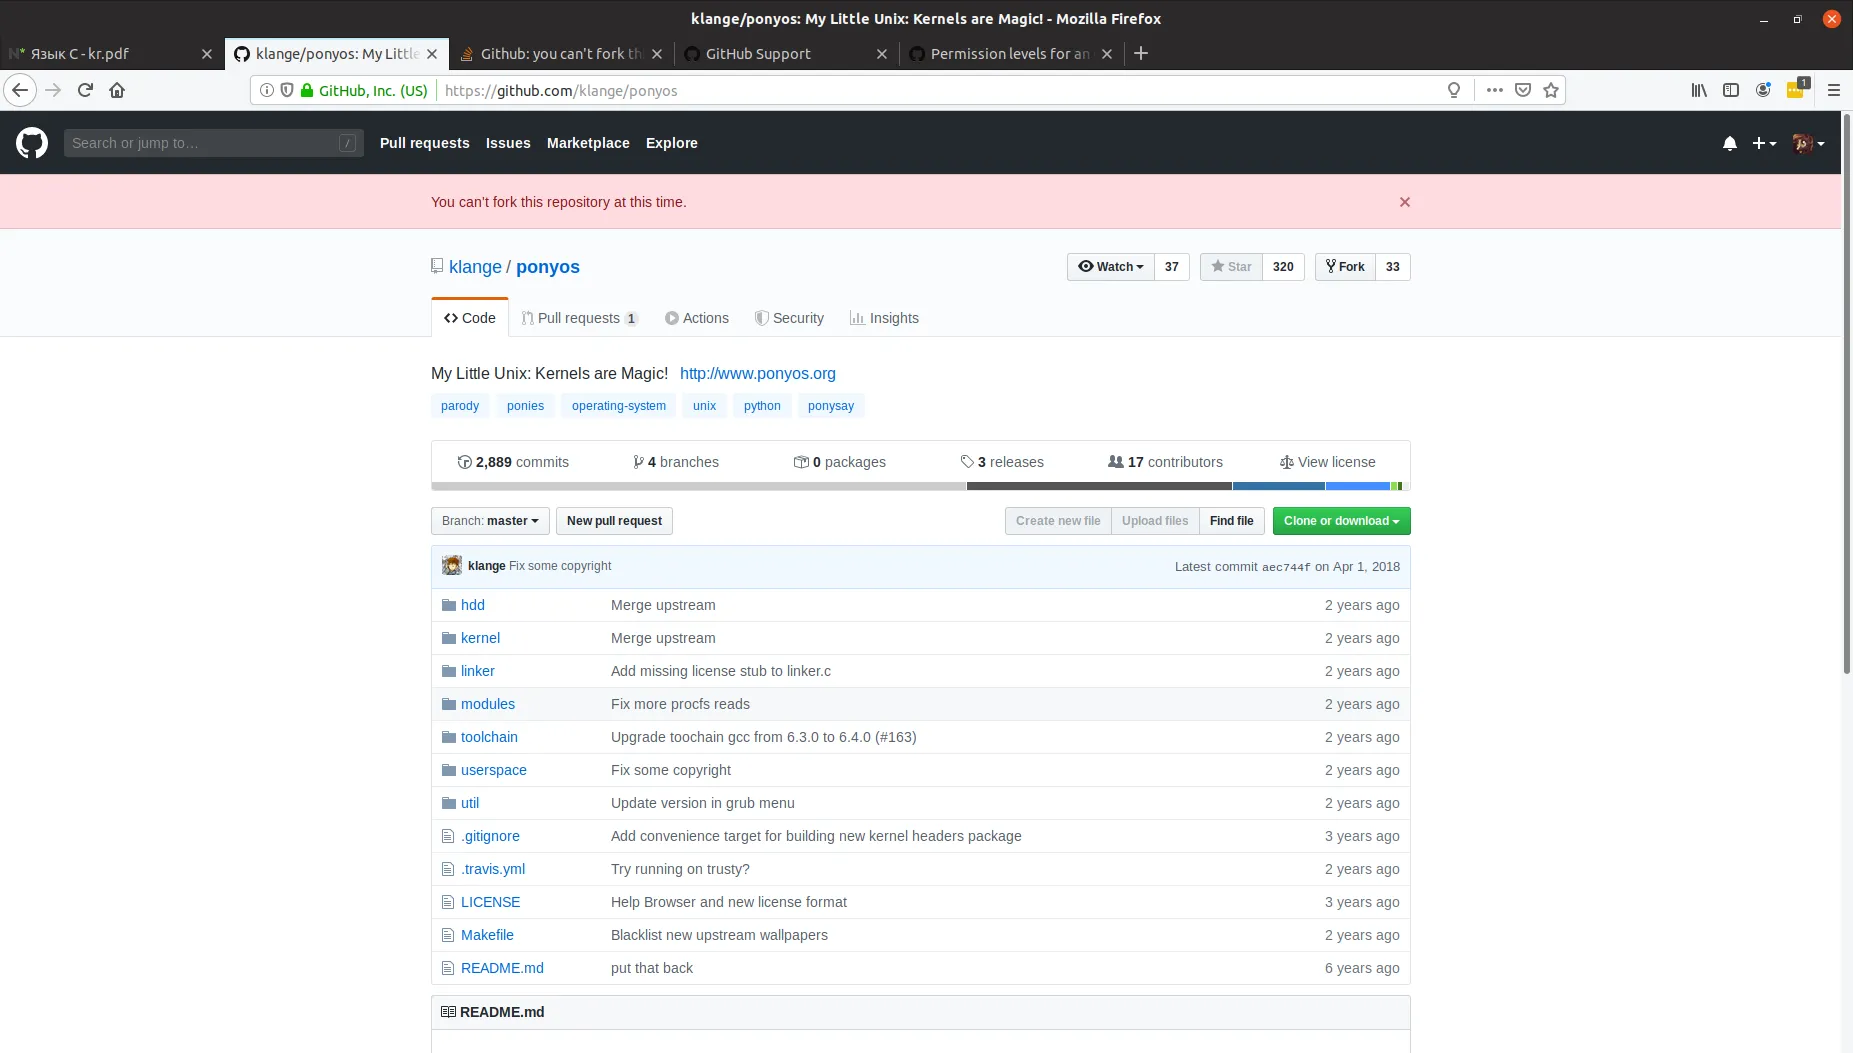View the 4 branches
Screen dimensions: 1853x1053
(x=676, y=462)
